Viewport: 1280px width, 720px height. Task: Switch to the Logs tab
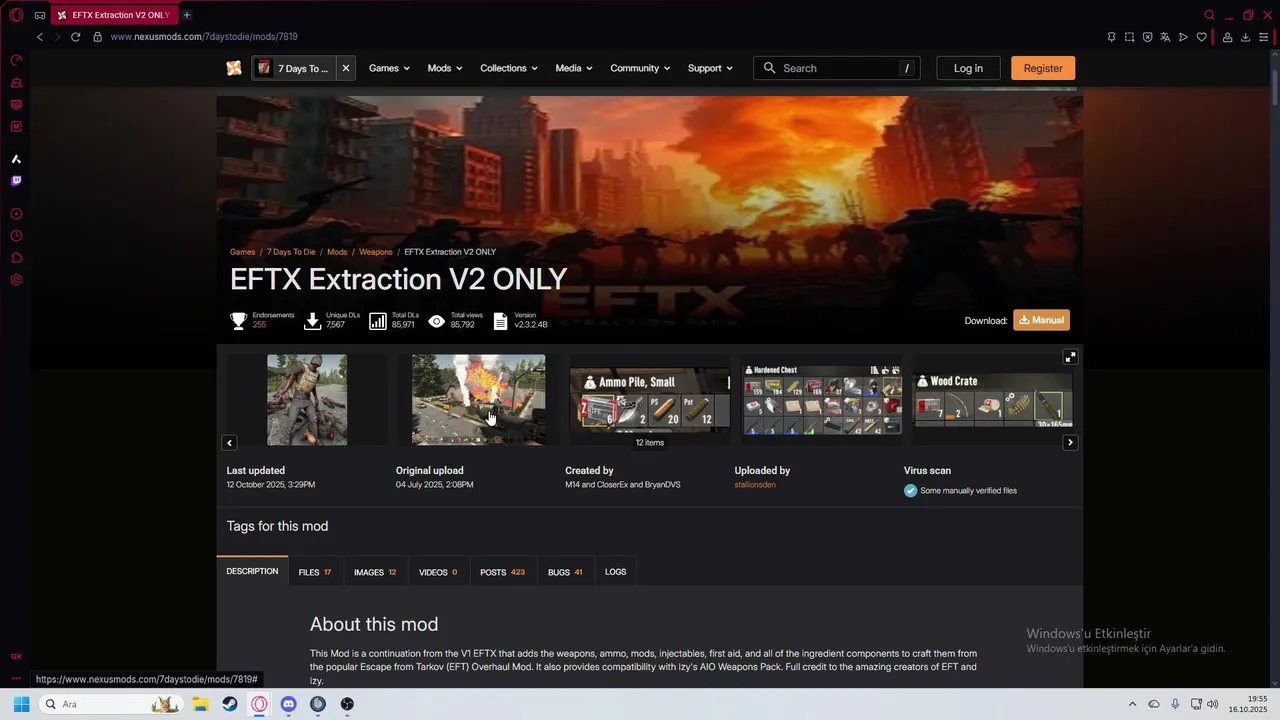(616, 572)
